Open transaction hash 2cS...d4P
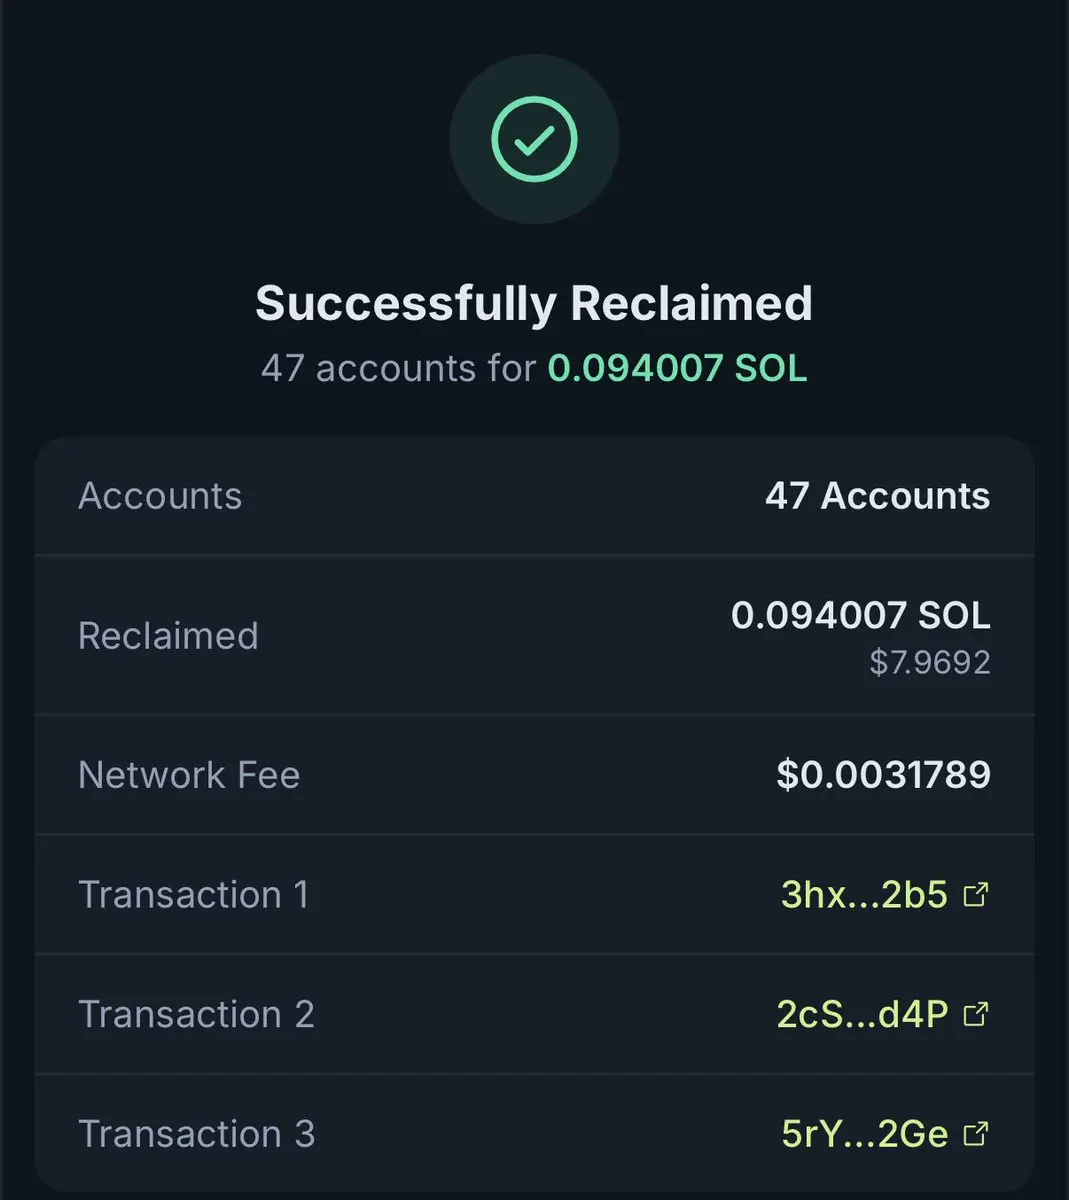This screenshot has width=1069, height=1200. (862, 1014)
